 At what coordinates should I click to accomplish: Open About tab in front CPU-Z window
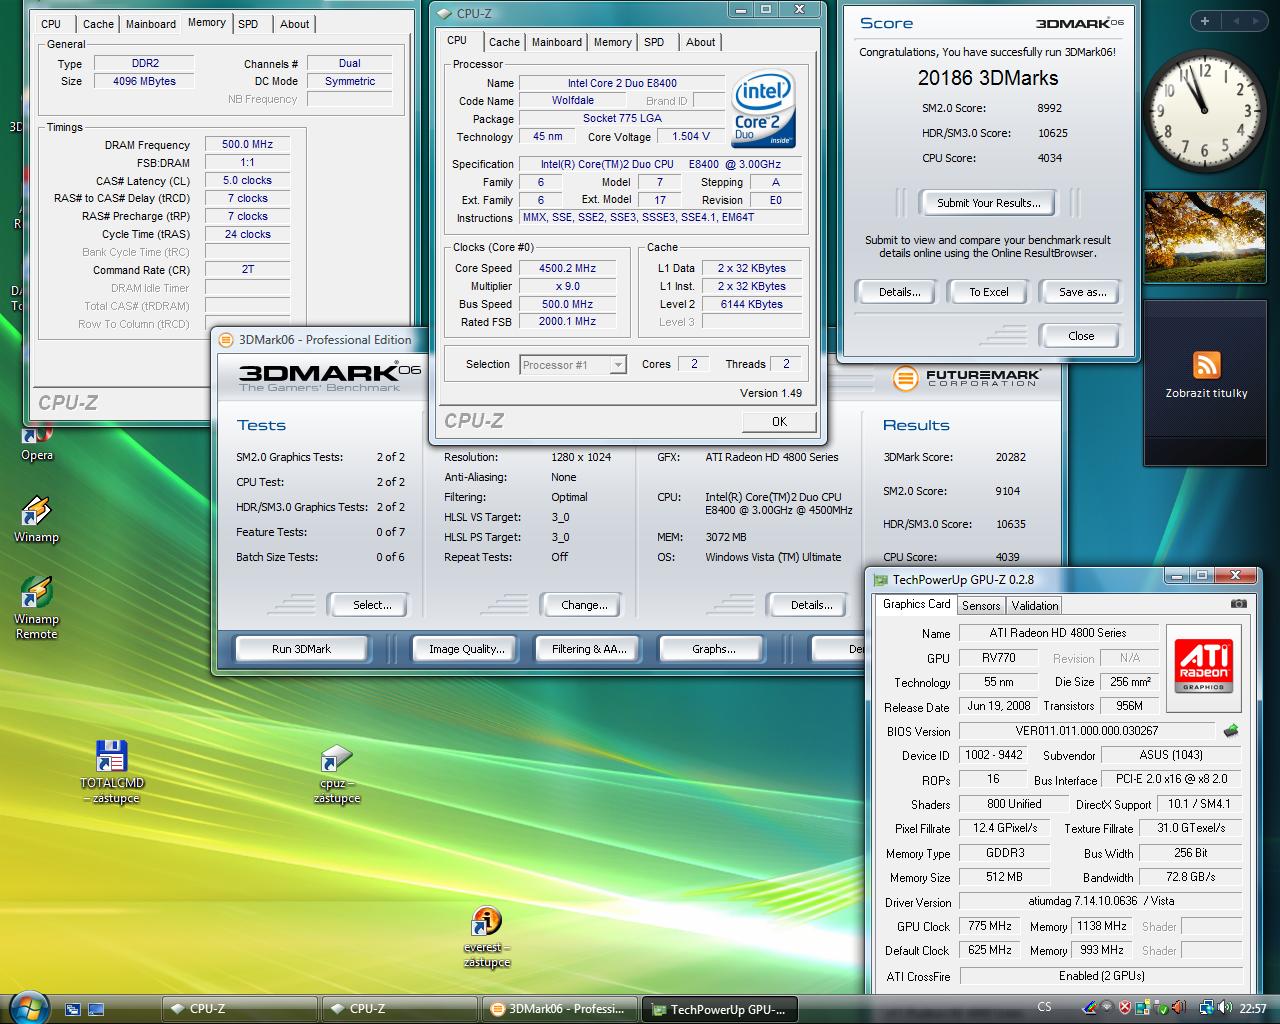pyautogui.click(x=700, y=42)
